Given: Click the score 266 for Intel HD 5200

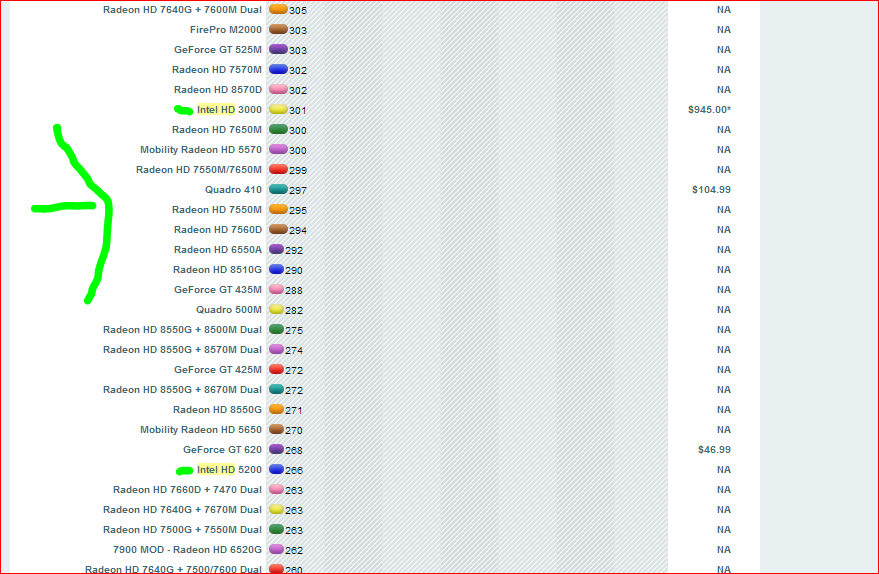Looking at the screenshot, I should [x=294, y=470].
